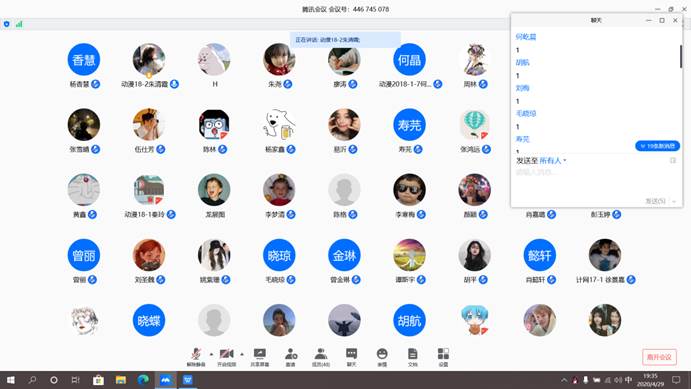
Task: Open the settings grid icon
Action: (443, 357)
